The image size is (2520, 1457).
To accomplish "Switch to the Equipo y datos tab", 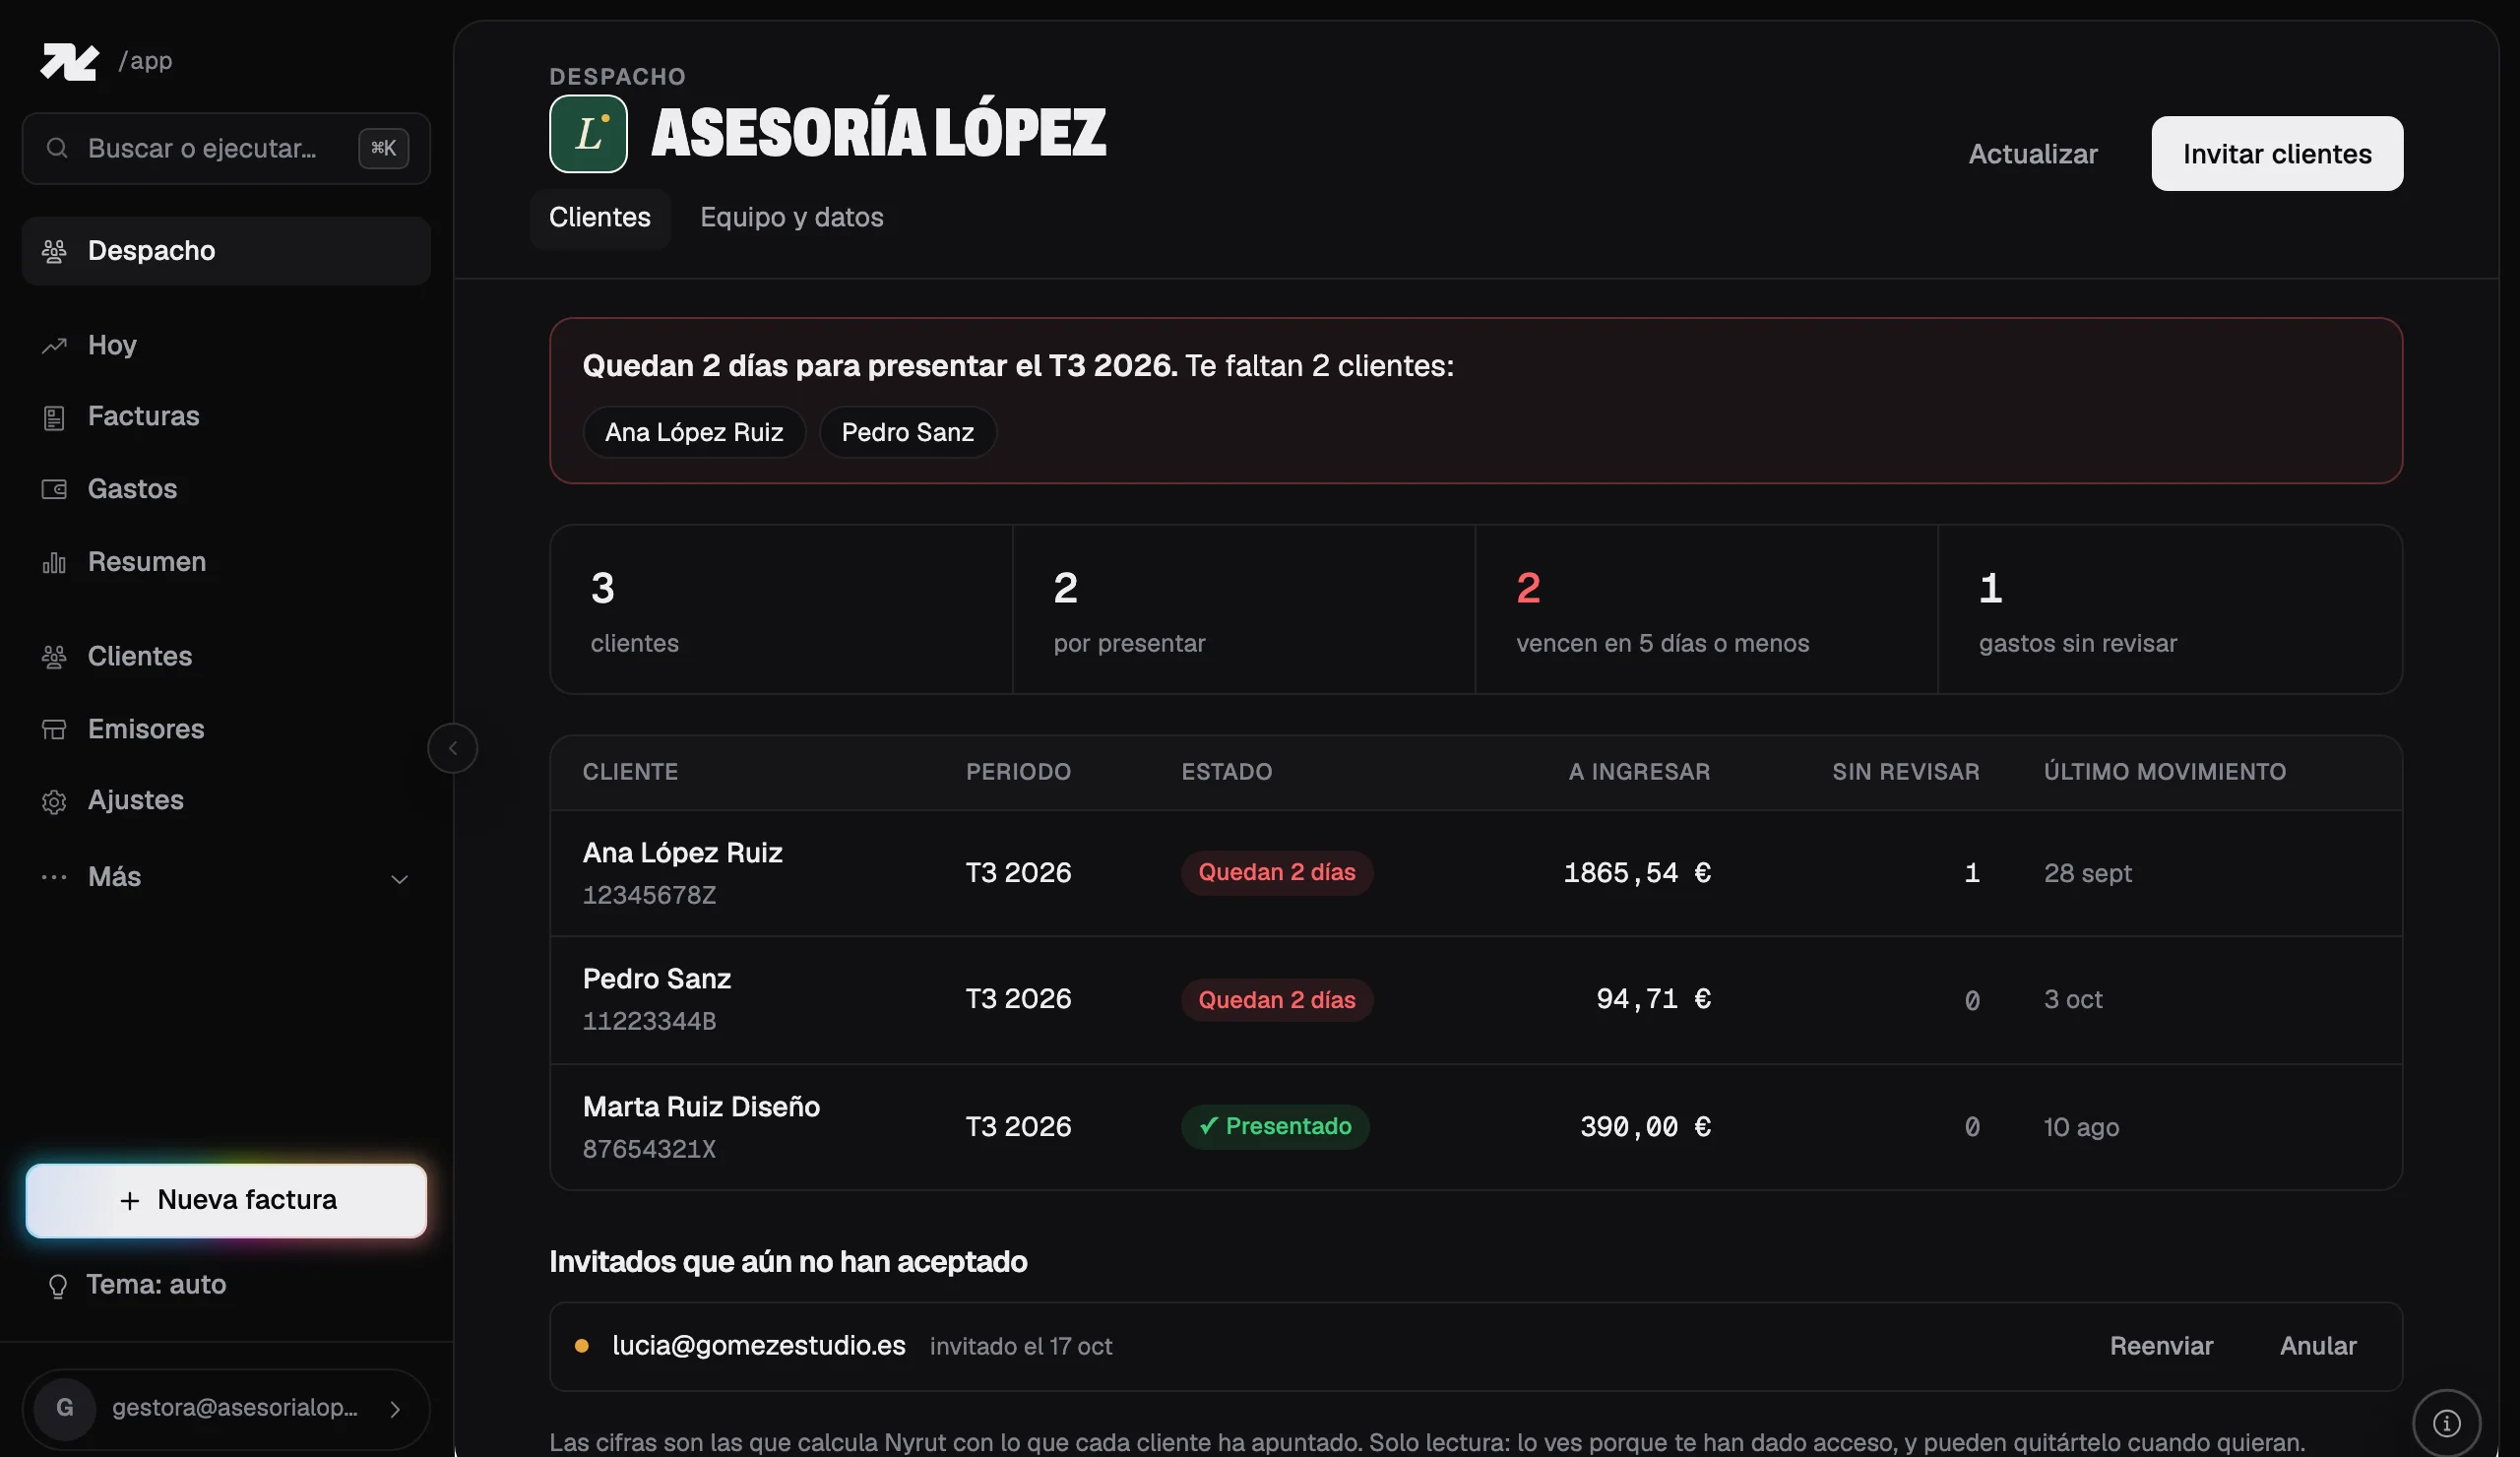I will (x=791, y=217).
